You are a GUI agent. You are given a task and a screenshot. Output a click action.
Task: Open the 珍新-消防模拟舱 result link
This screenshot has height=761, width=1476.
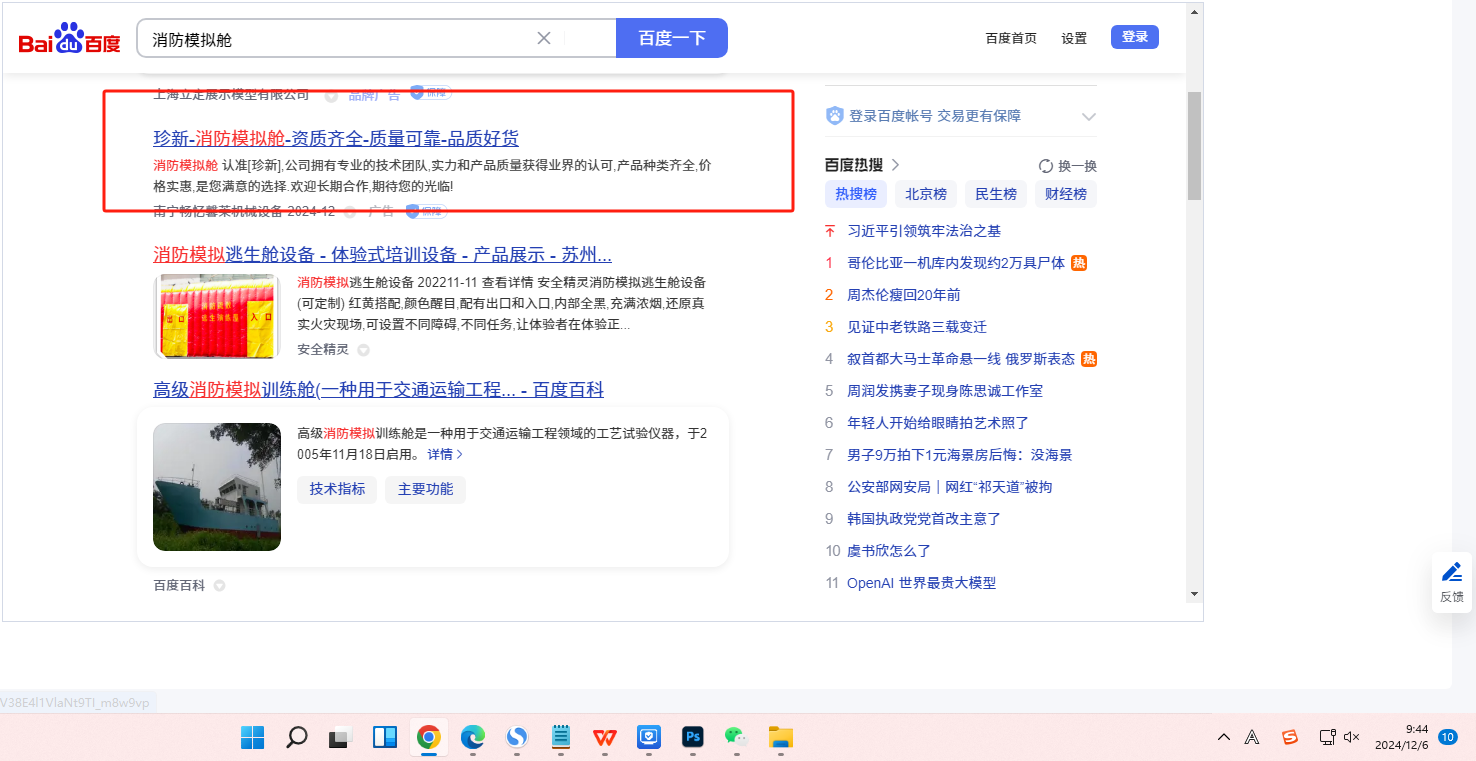click(335, 138)
